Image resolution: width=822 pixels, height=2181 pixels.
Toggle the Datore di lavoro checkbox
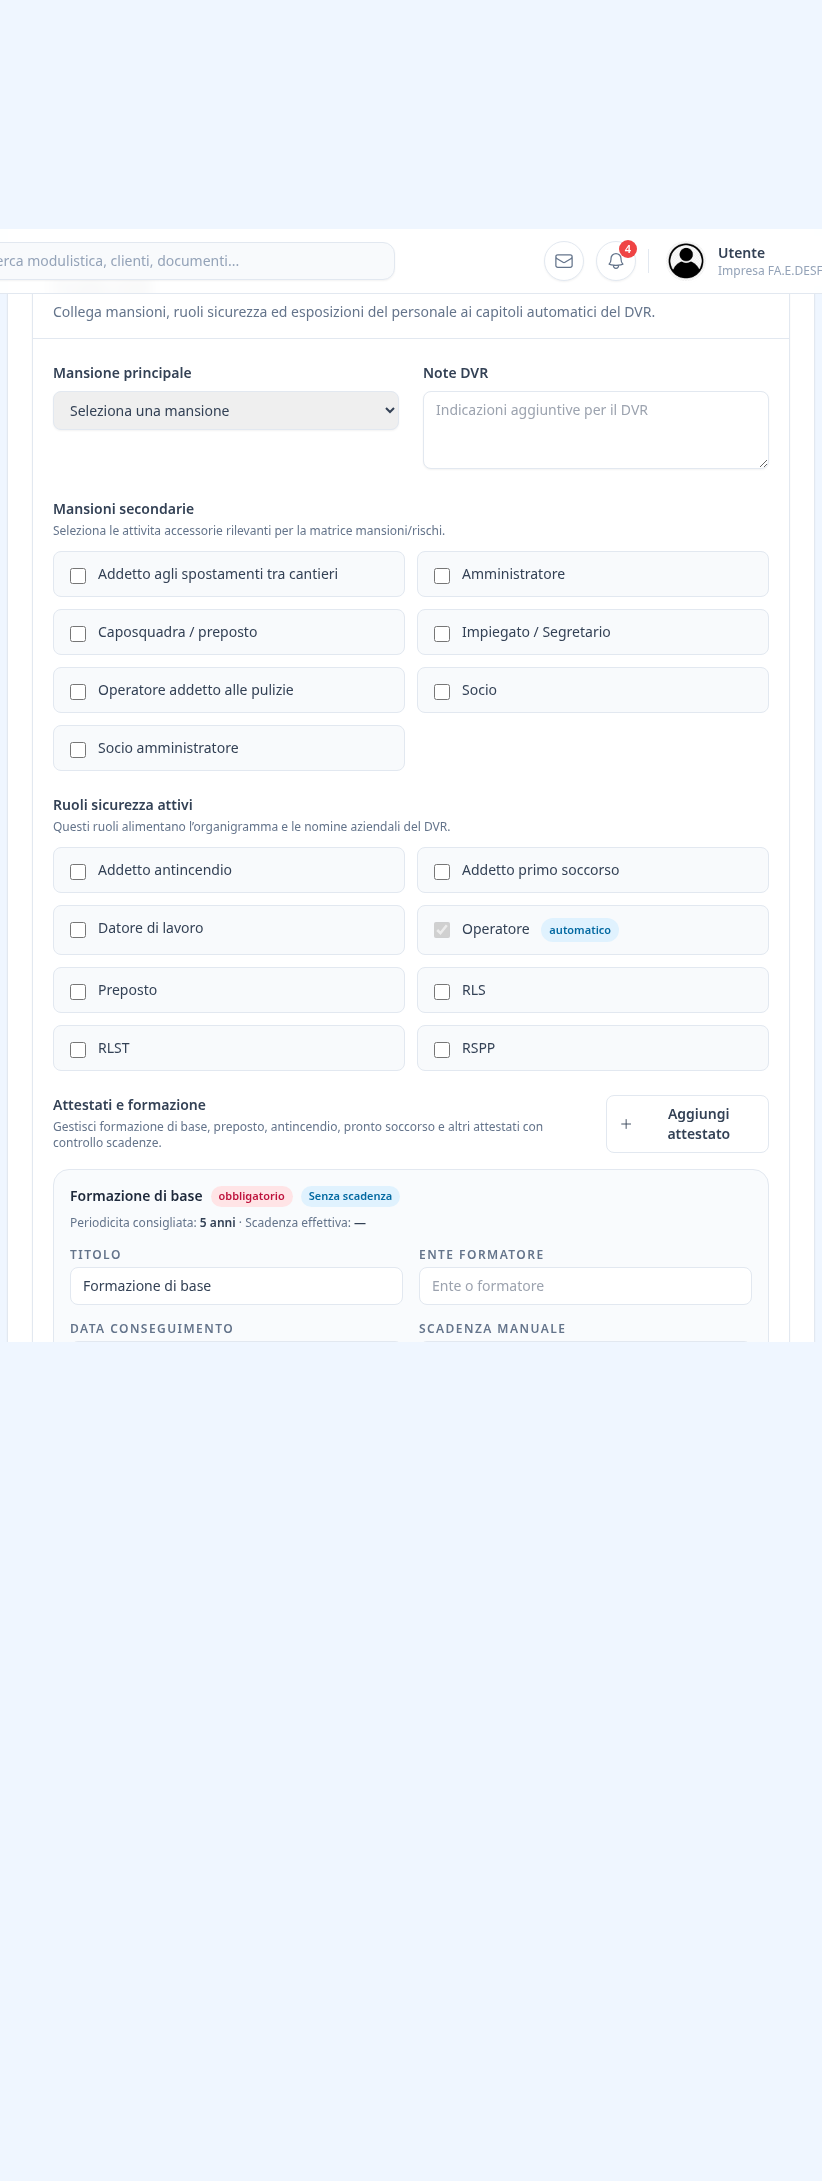[x=78, y=930]
